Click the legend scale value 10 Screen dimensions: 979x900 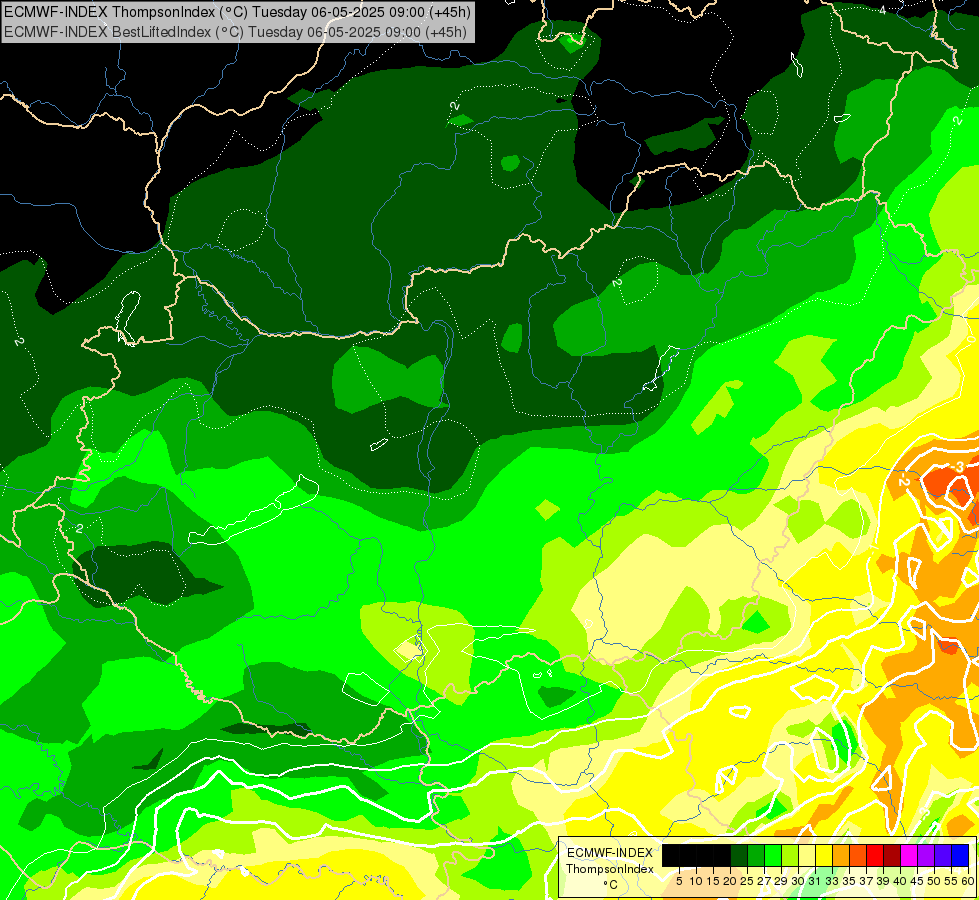[x=696, y=881]
